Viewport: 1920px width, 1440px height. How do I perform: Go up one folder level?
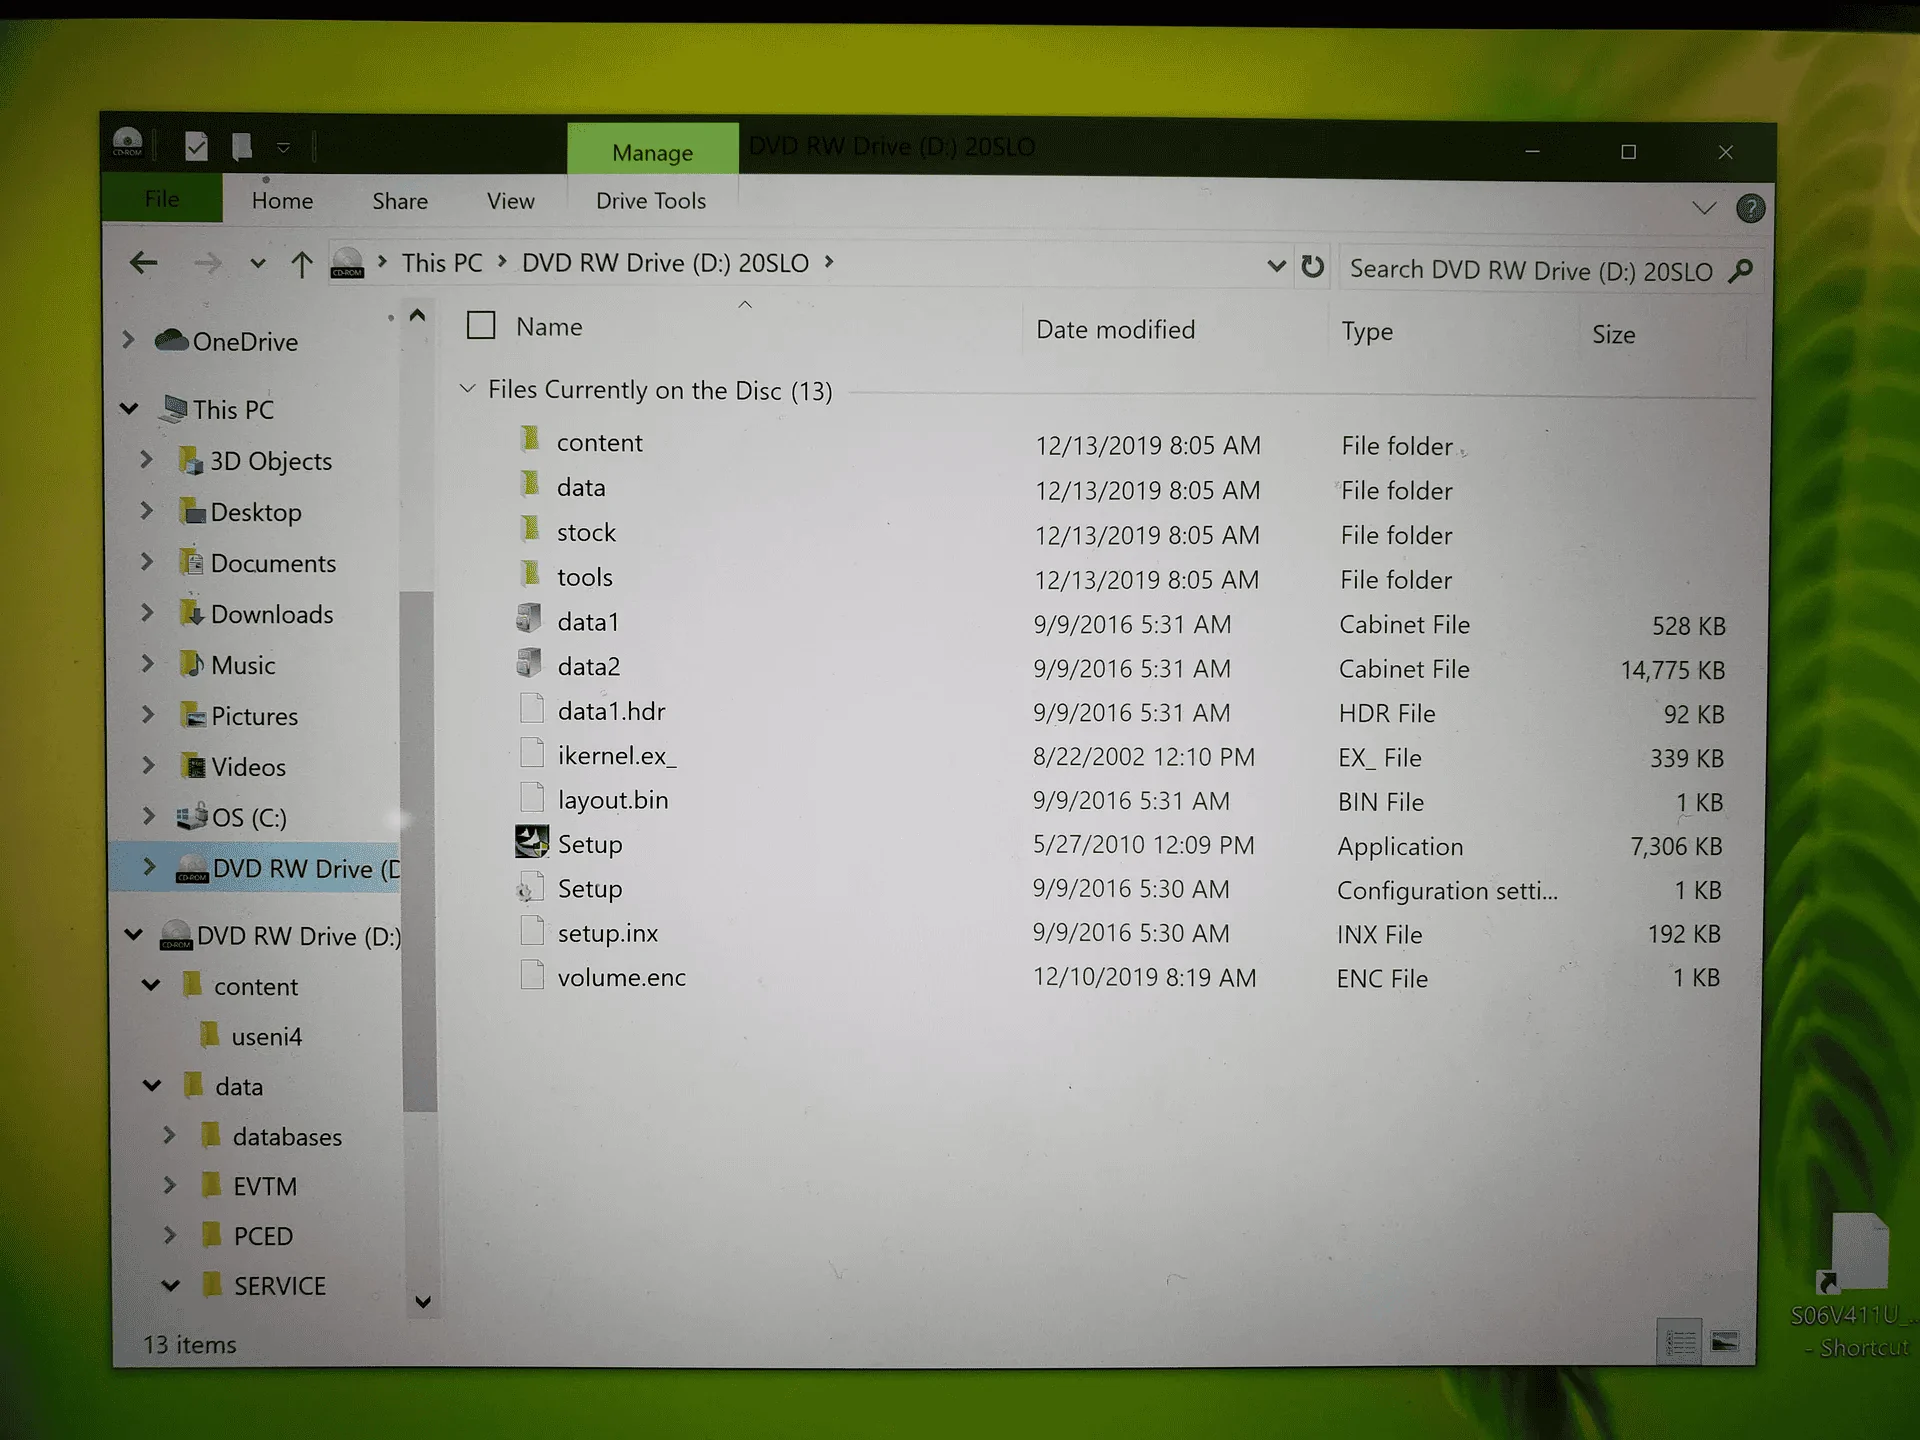click(301, 264)
